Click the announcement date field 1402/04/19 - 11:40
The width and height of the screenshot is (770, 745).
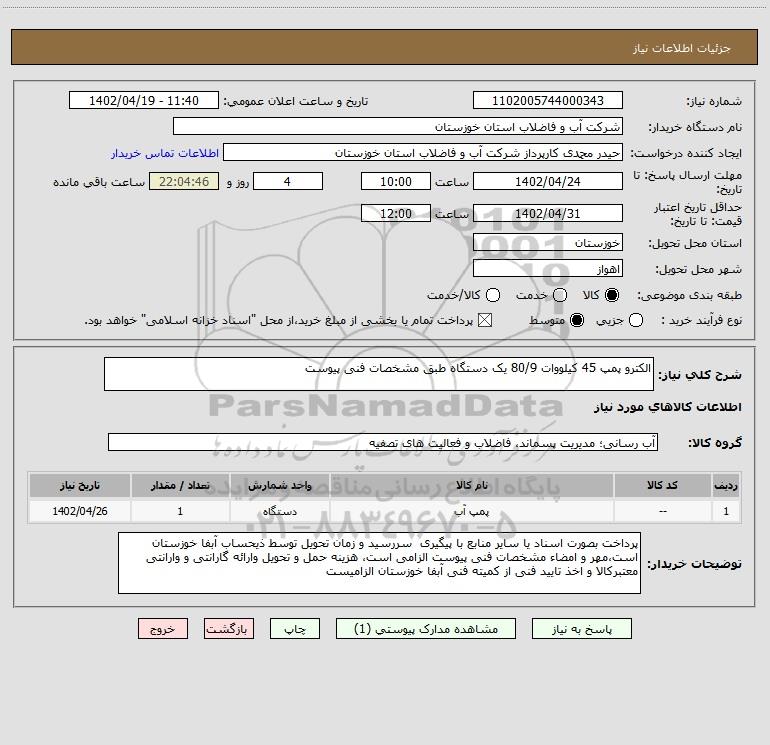[x=144, y=100]
